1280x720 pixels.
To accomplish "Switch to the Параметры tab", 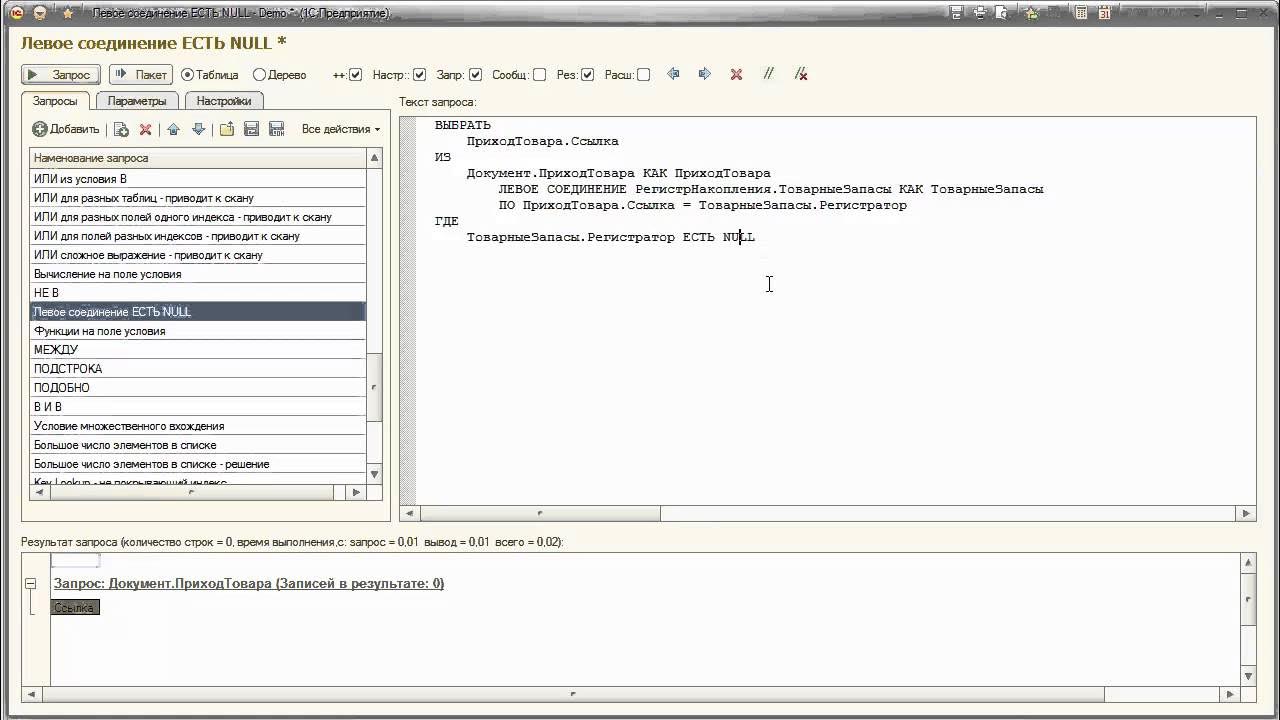I will pyautogui.click(x=137, y=101).
